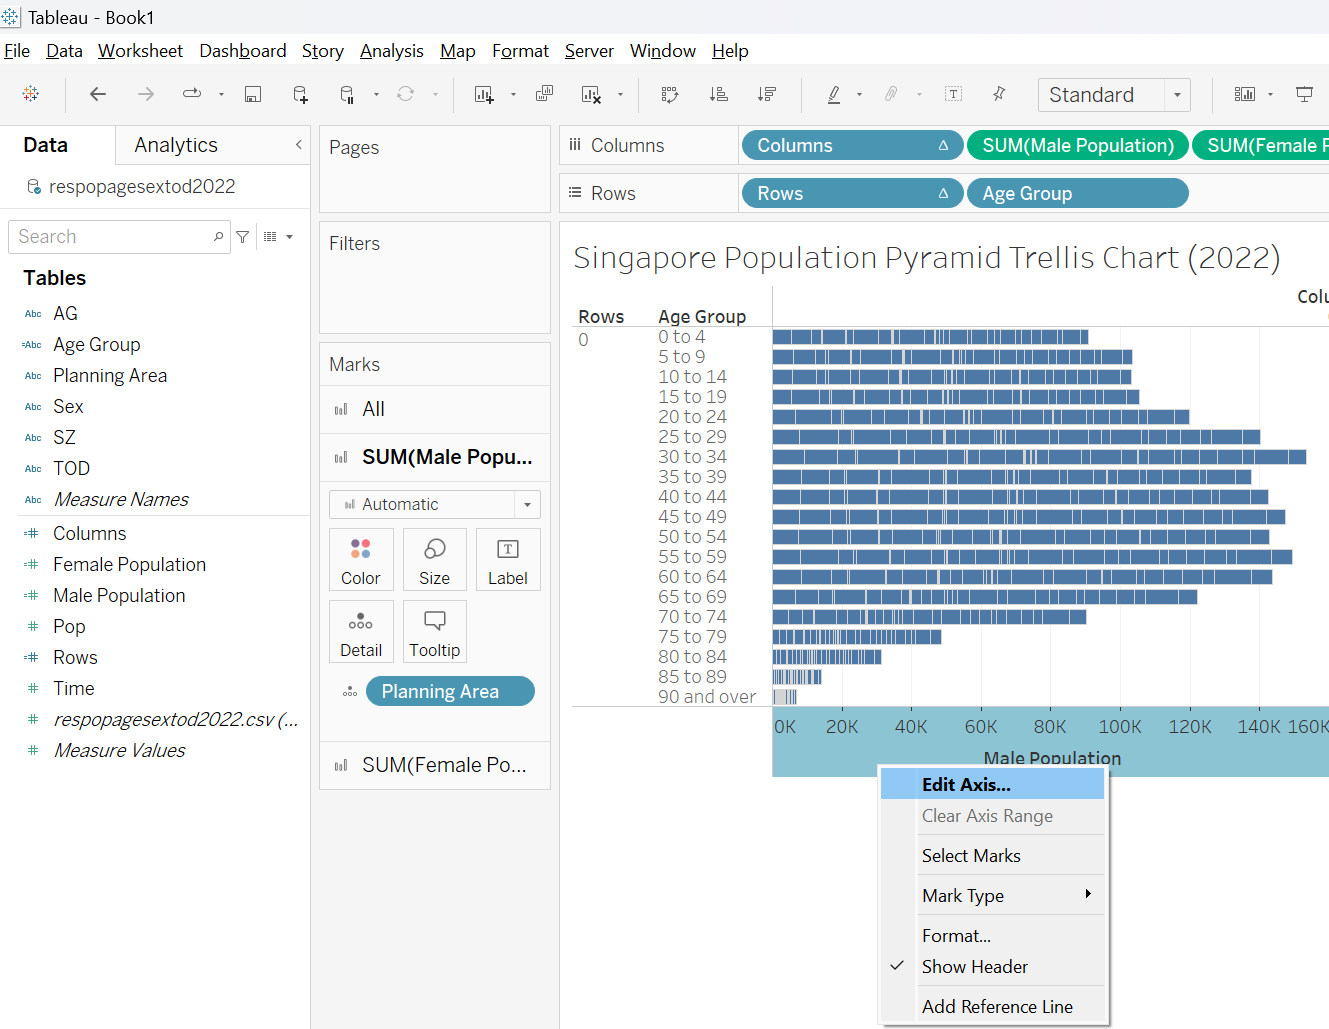This screenshot has height=1029, width=1329.
Task: Click the Swap rows and columns icon
Action: [670, 94]
